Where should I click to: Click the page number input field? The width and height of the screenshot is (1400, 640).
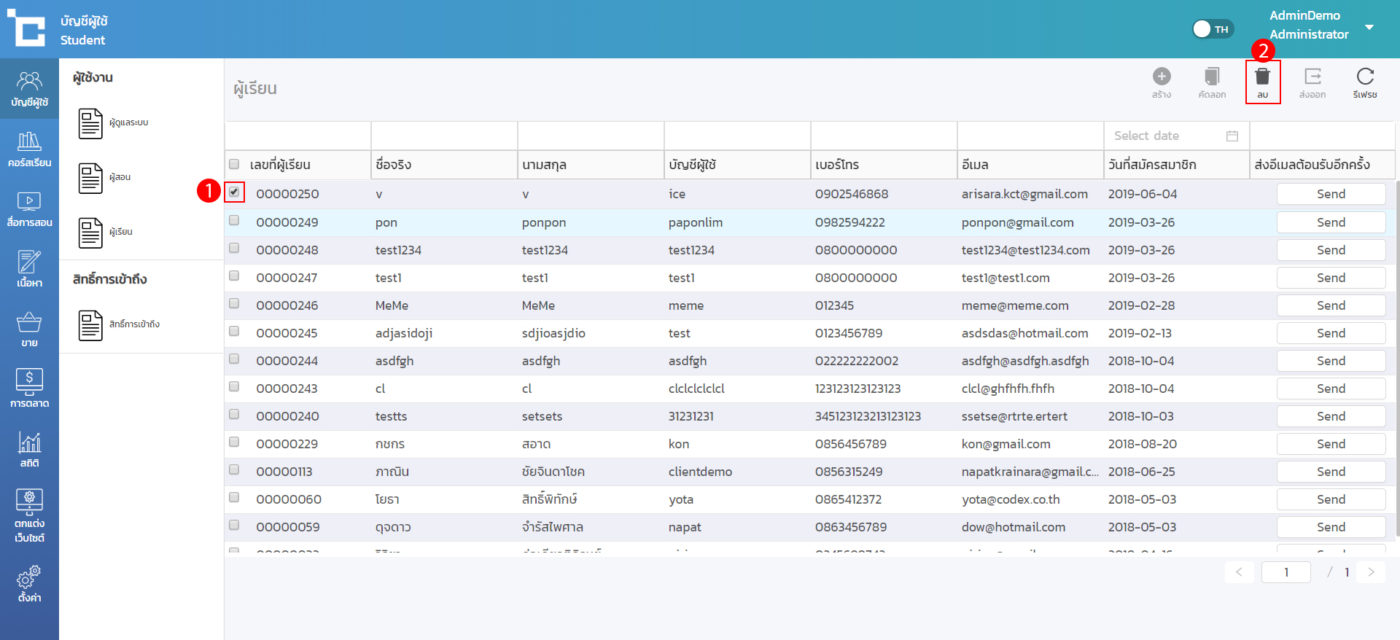tap(1285, 572)
